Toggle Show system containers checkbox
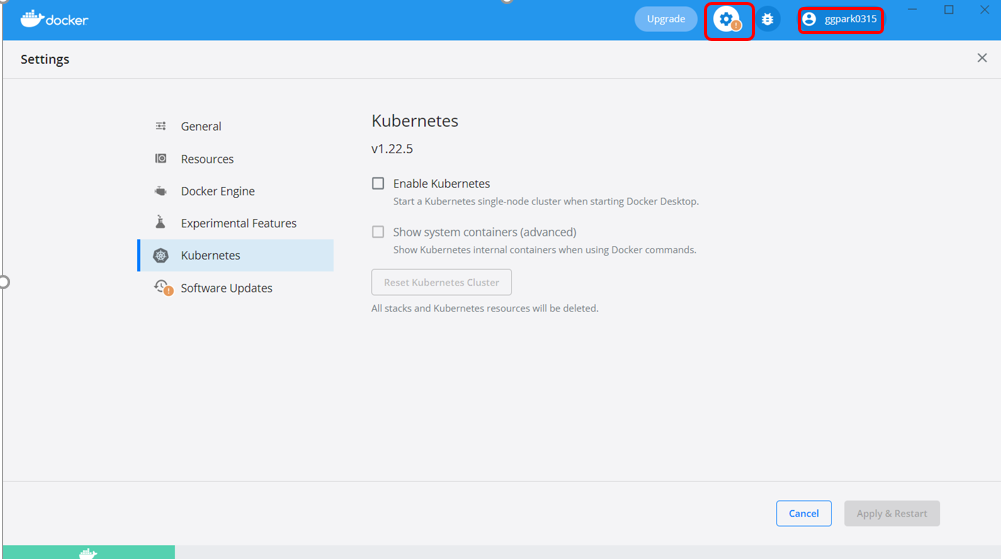Screen dimensions: 1001x559 click(378, 232)
